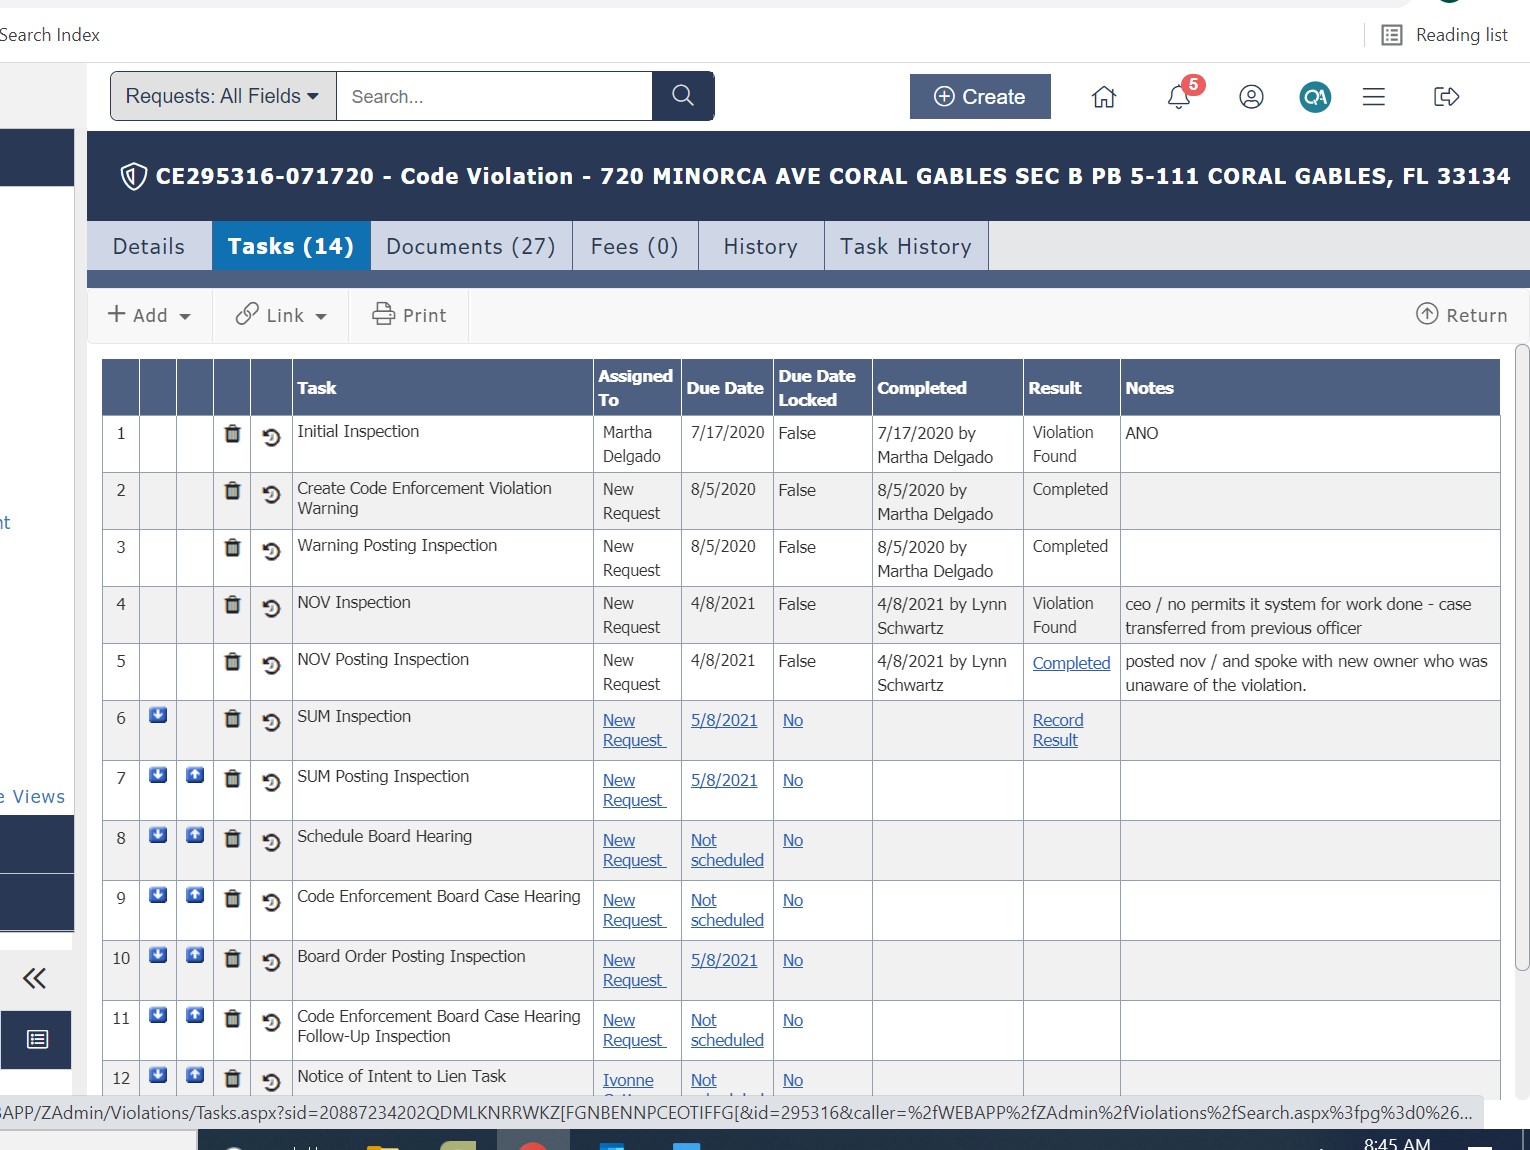Switch to Documents (27) tab

pyautogui.click(x=471, y=246)
